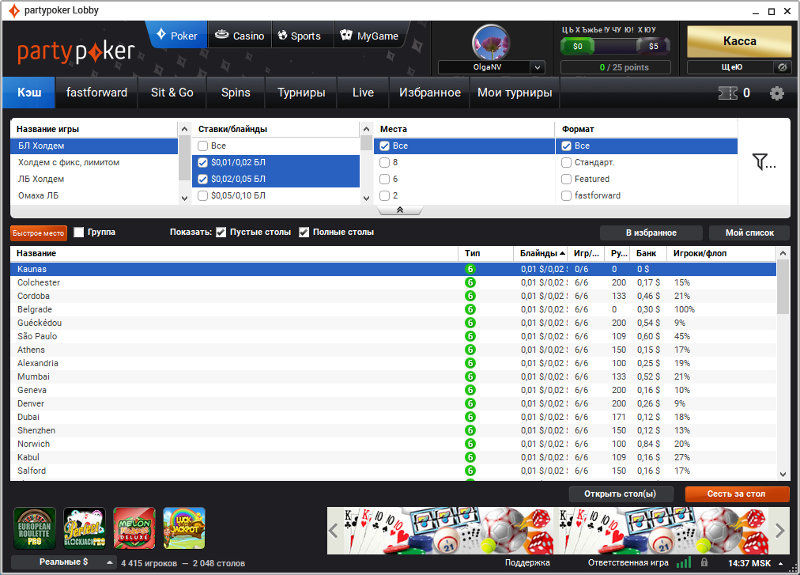This screenshot has width=800, height=575.
Task: Click the 0 / 25 points progress bar
Action: coord(616,67)
